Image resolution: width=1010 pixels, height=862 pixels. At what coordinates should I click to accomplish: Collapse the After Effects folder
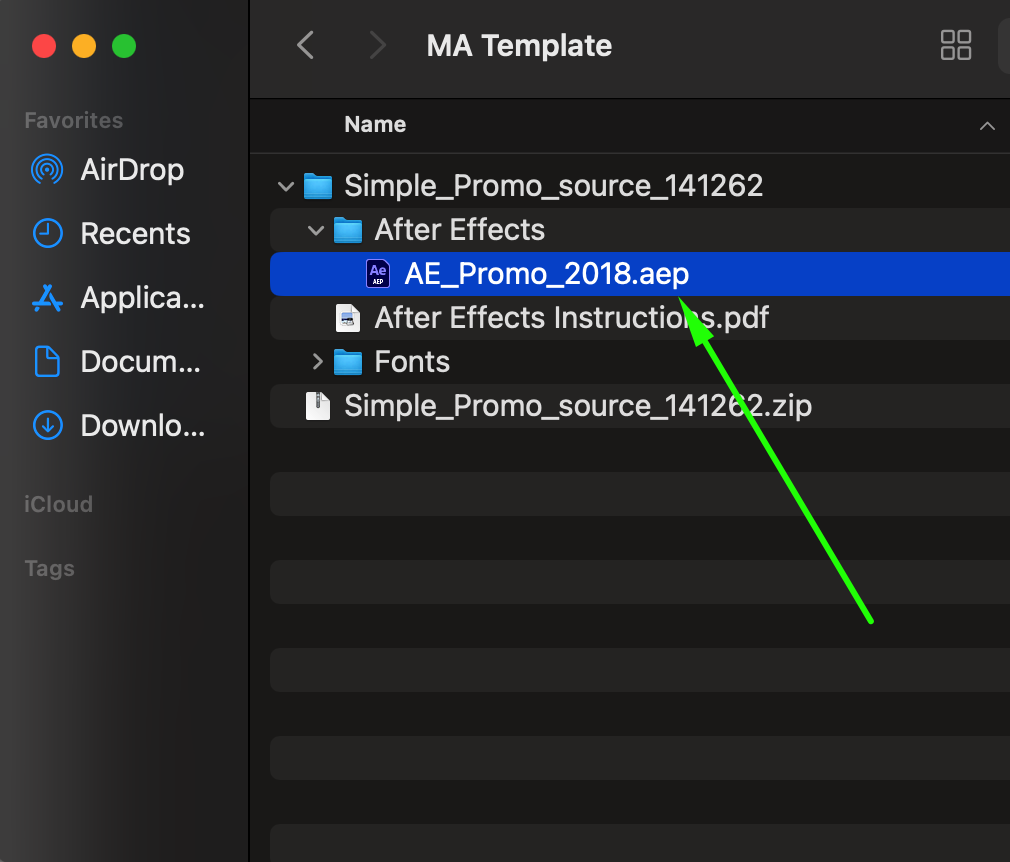tap(316, 230)
